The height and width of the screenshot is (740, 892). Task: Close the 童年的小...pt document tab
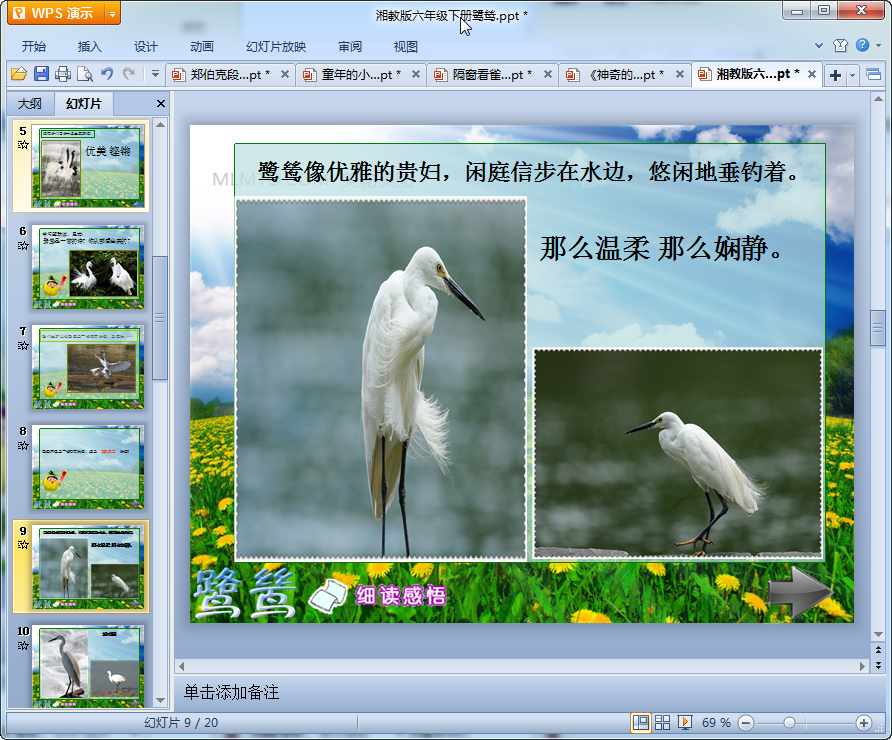tap(416, 74)
